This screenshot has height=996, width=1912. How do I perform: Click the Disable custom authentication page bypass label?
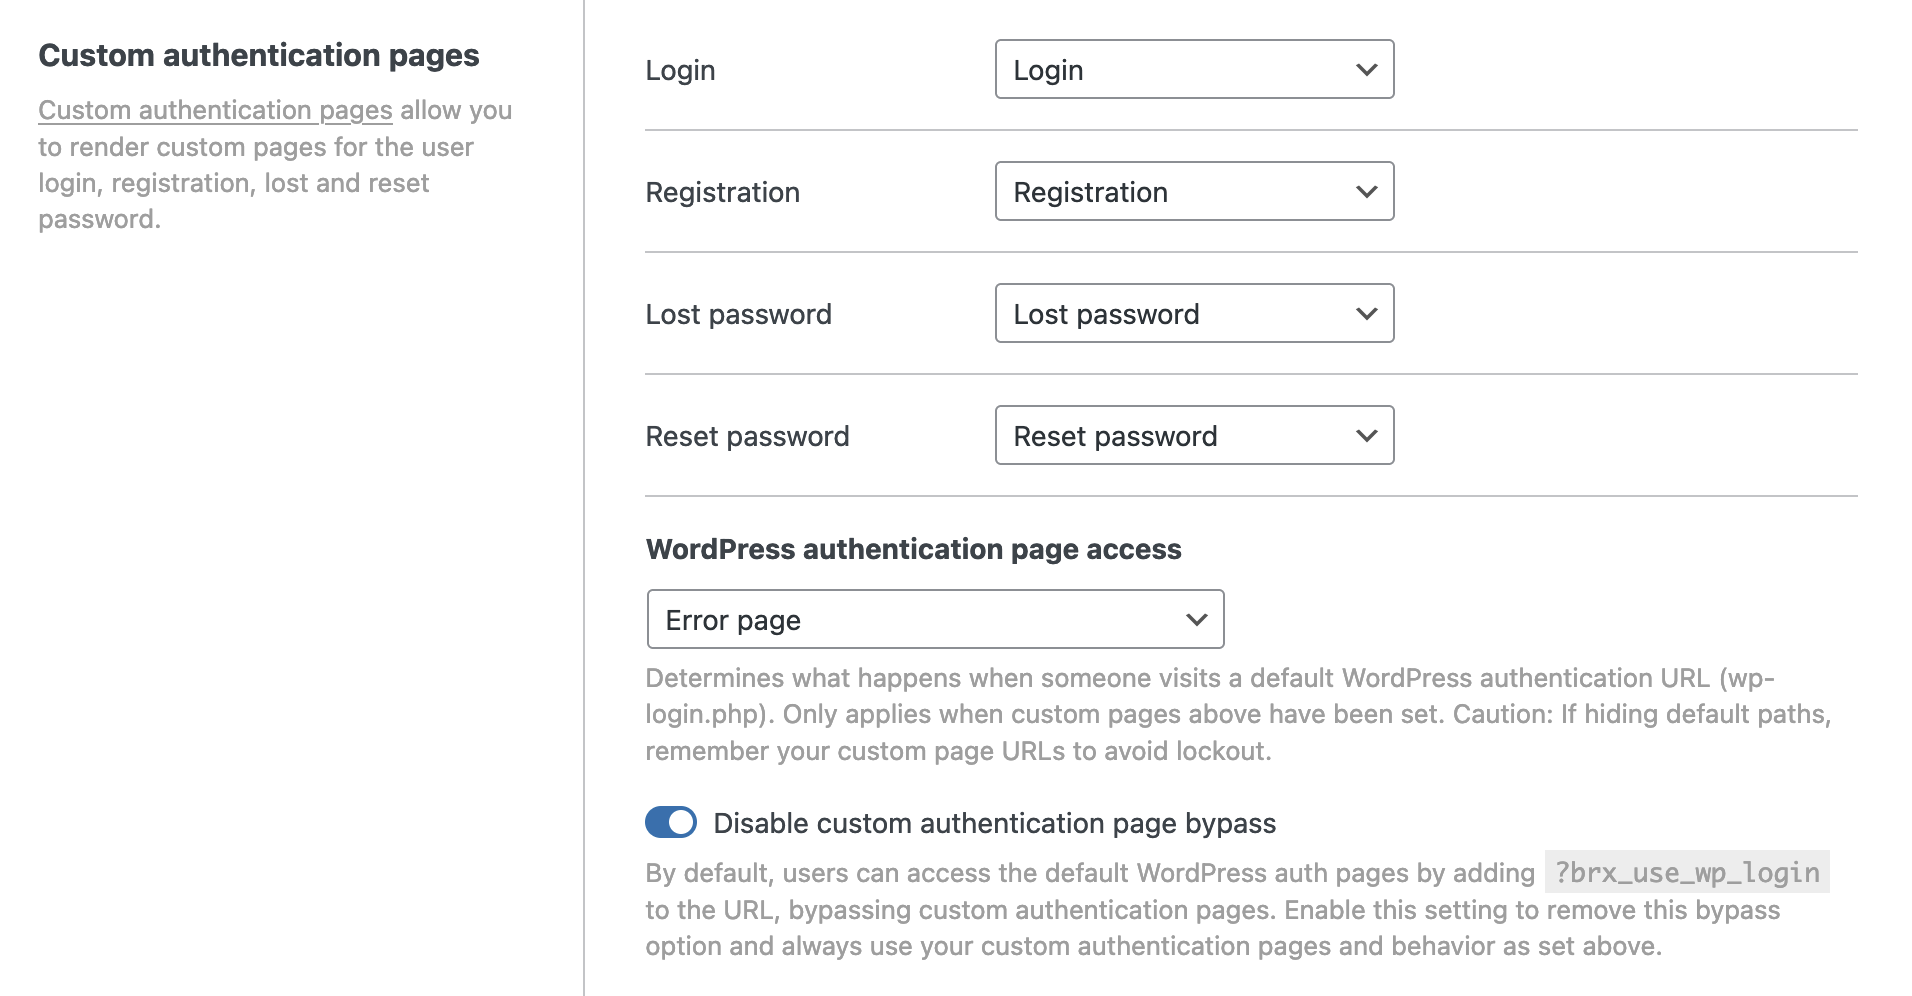pyautogui.click(x=994, y=822)
